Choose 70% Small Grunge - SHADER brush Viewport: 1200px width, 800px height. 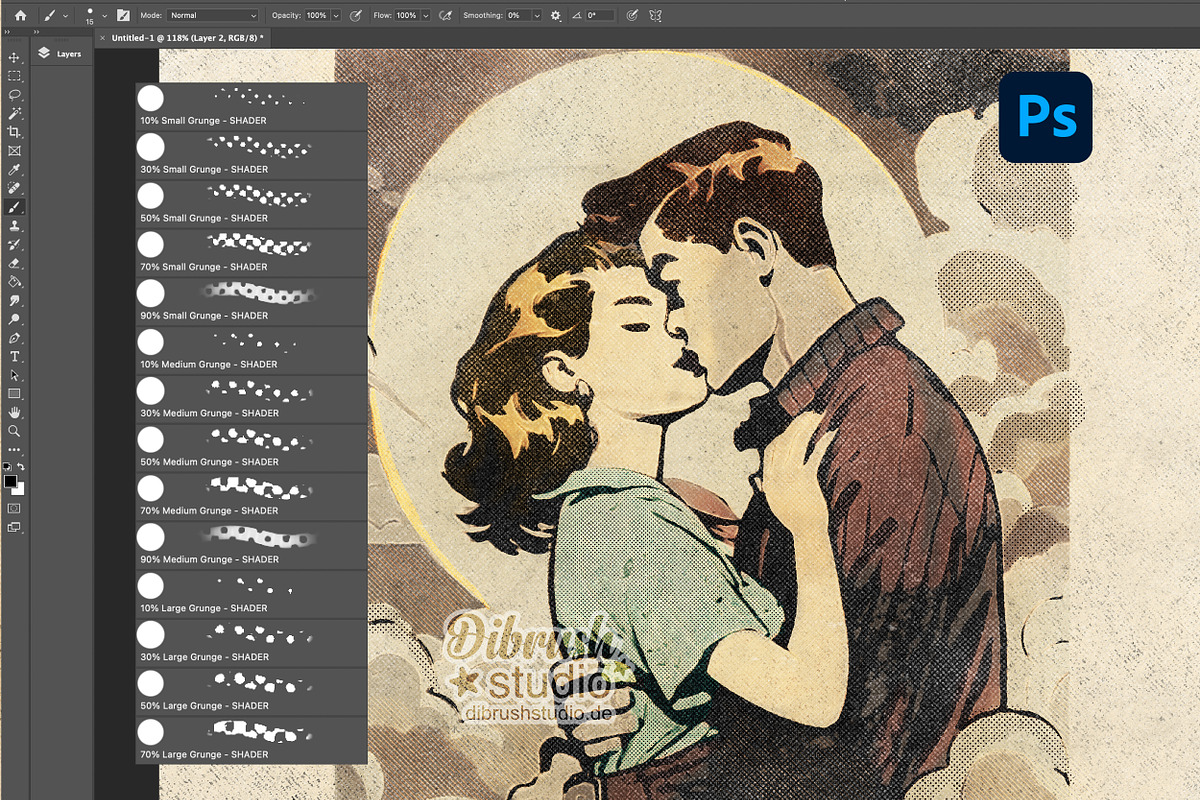point(251,253)
